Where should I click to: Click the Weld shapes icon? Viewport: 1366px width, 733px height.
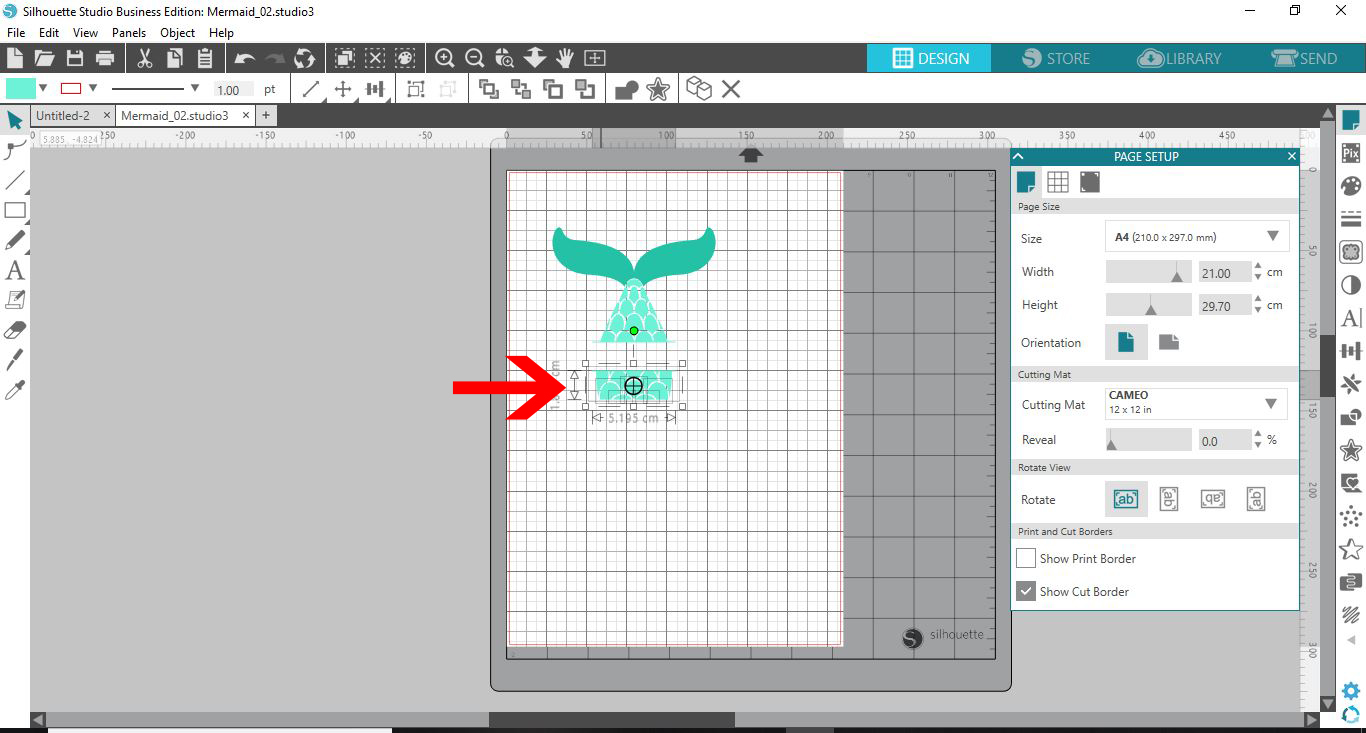(627, 90)
